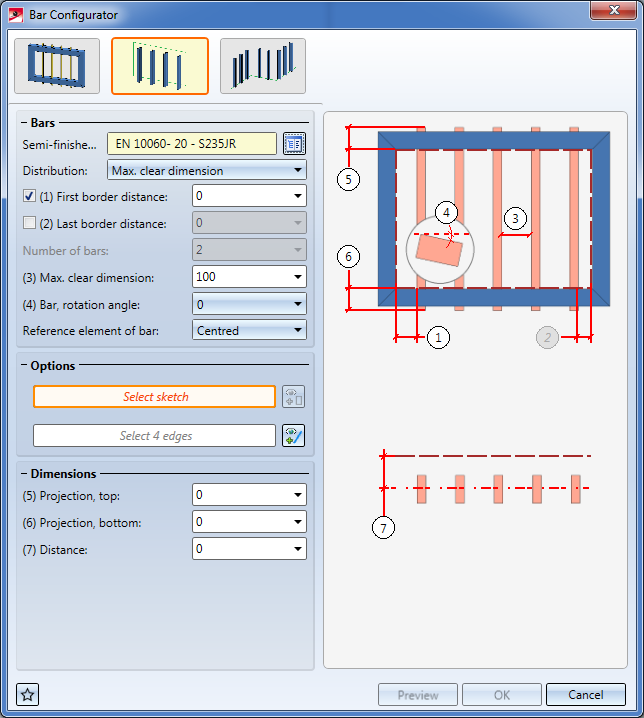Click marker 1 in the preview diagram
This screenshot has height=718, width=644.
click(438, 337)
